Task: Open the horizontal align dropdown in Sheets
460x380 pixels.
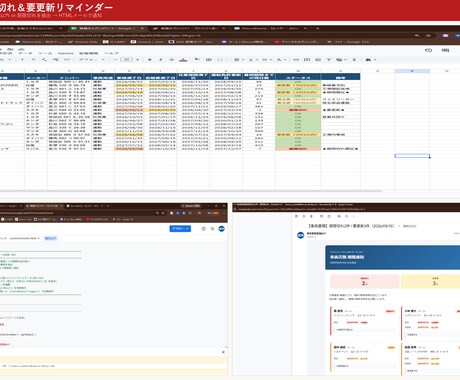Action: [x=238, y=60]
